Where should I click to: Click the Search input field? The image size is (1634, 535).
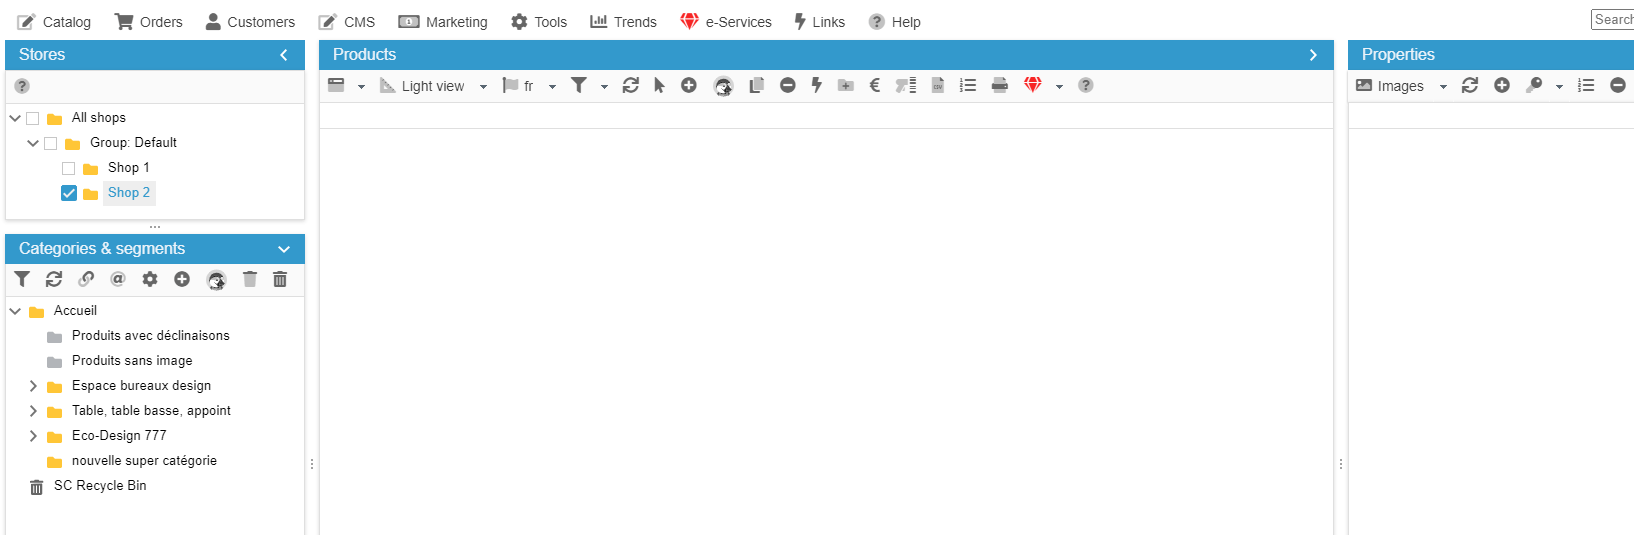1612,20
